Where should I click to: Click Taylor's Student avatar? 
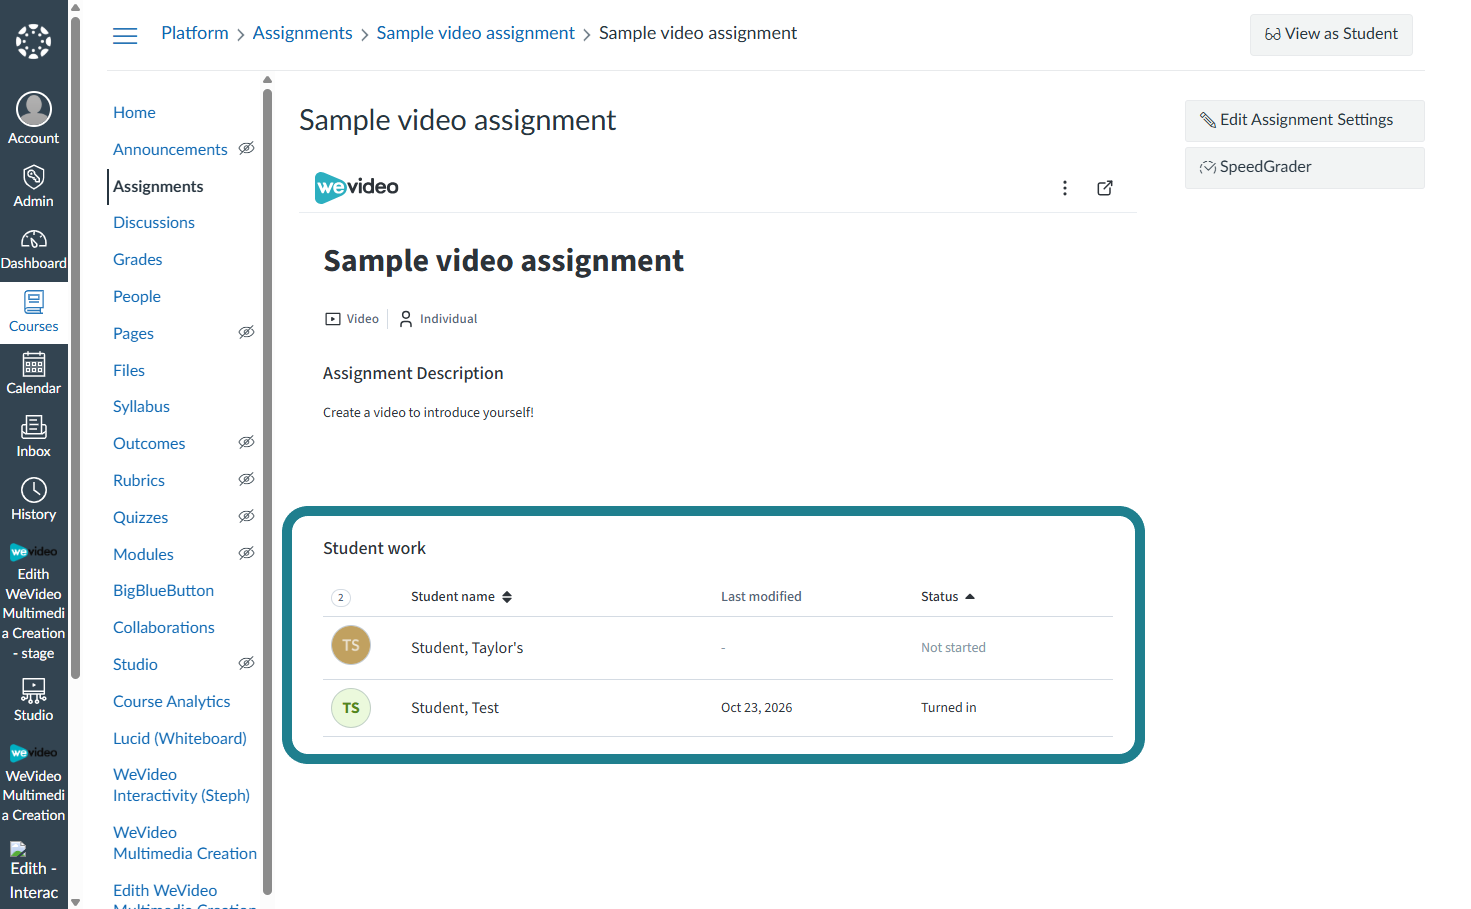click(351, 645)
